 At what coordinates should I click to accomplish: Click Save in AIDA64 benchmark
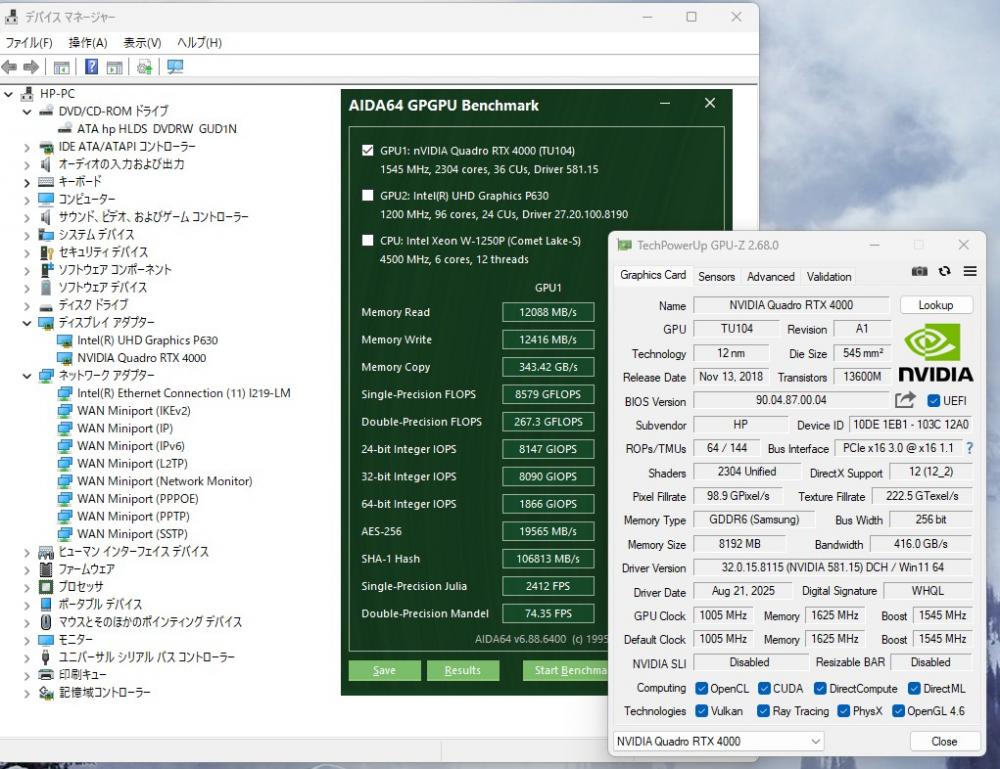384,670
